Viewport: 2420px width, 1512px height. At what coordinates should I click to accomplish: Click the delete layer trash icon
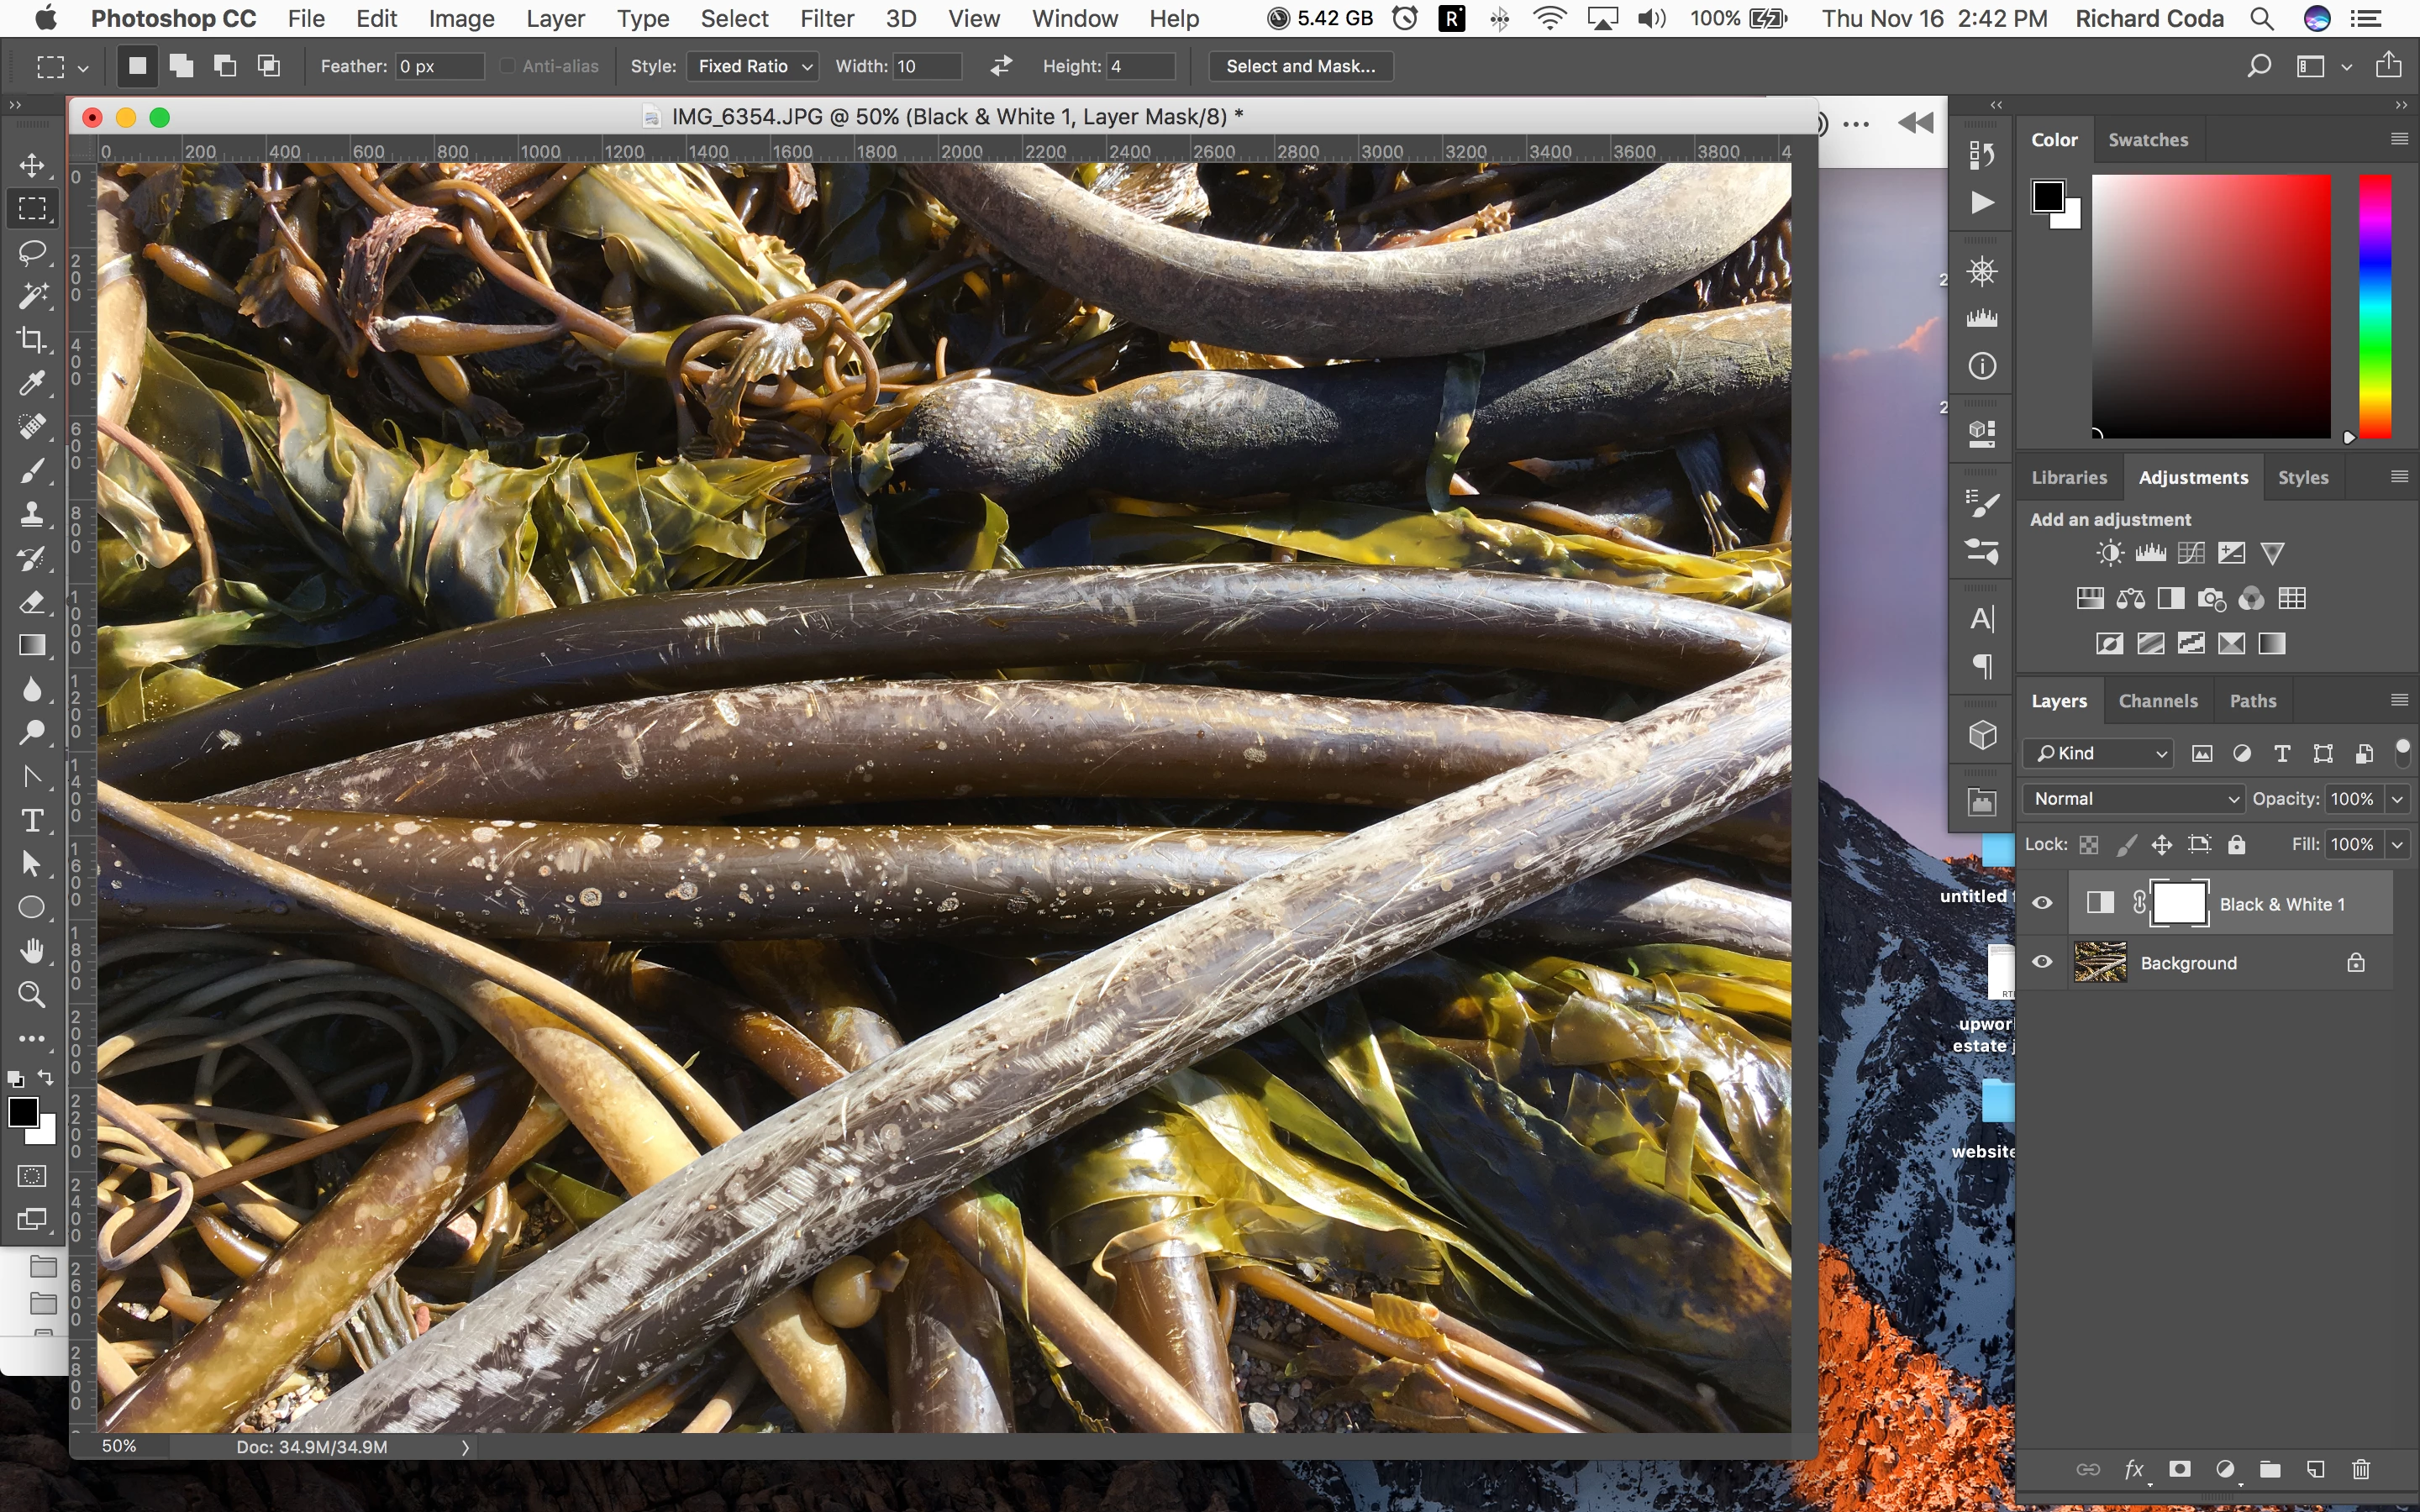pos(2360,1469)
